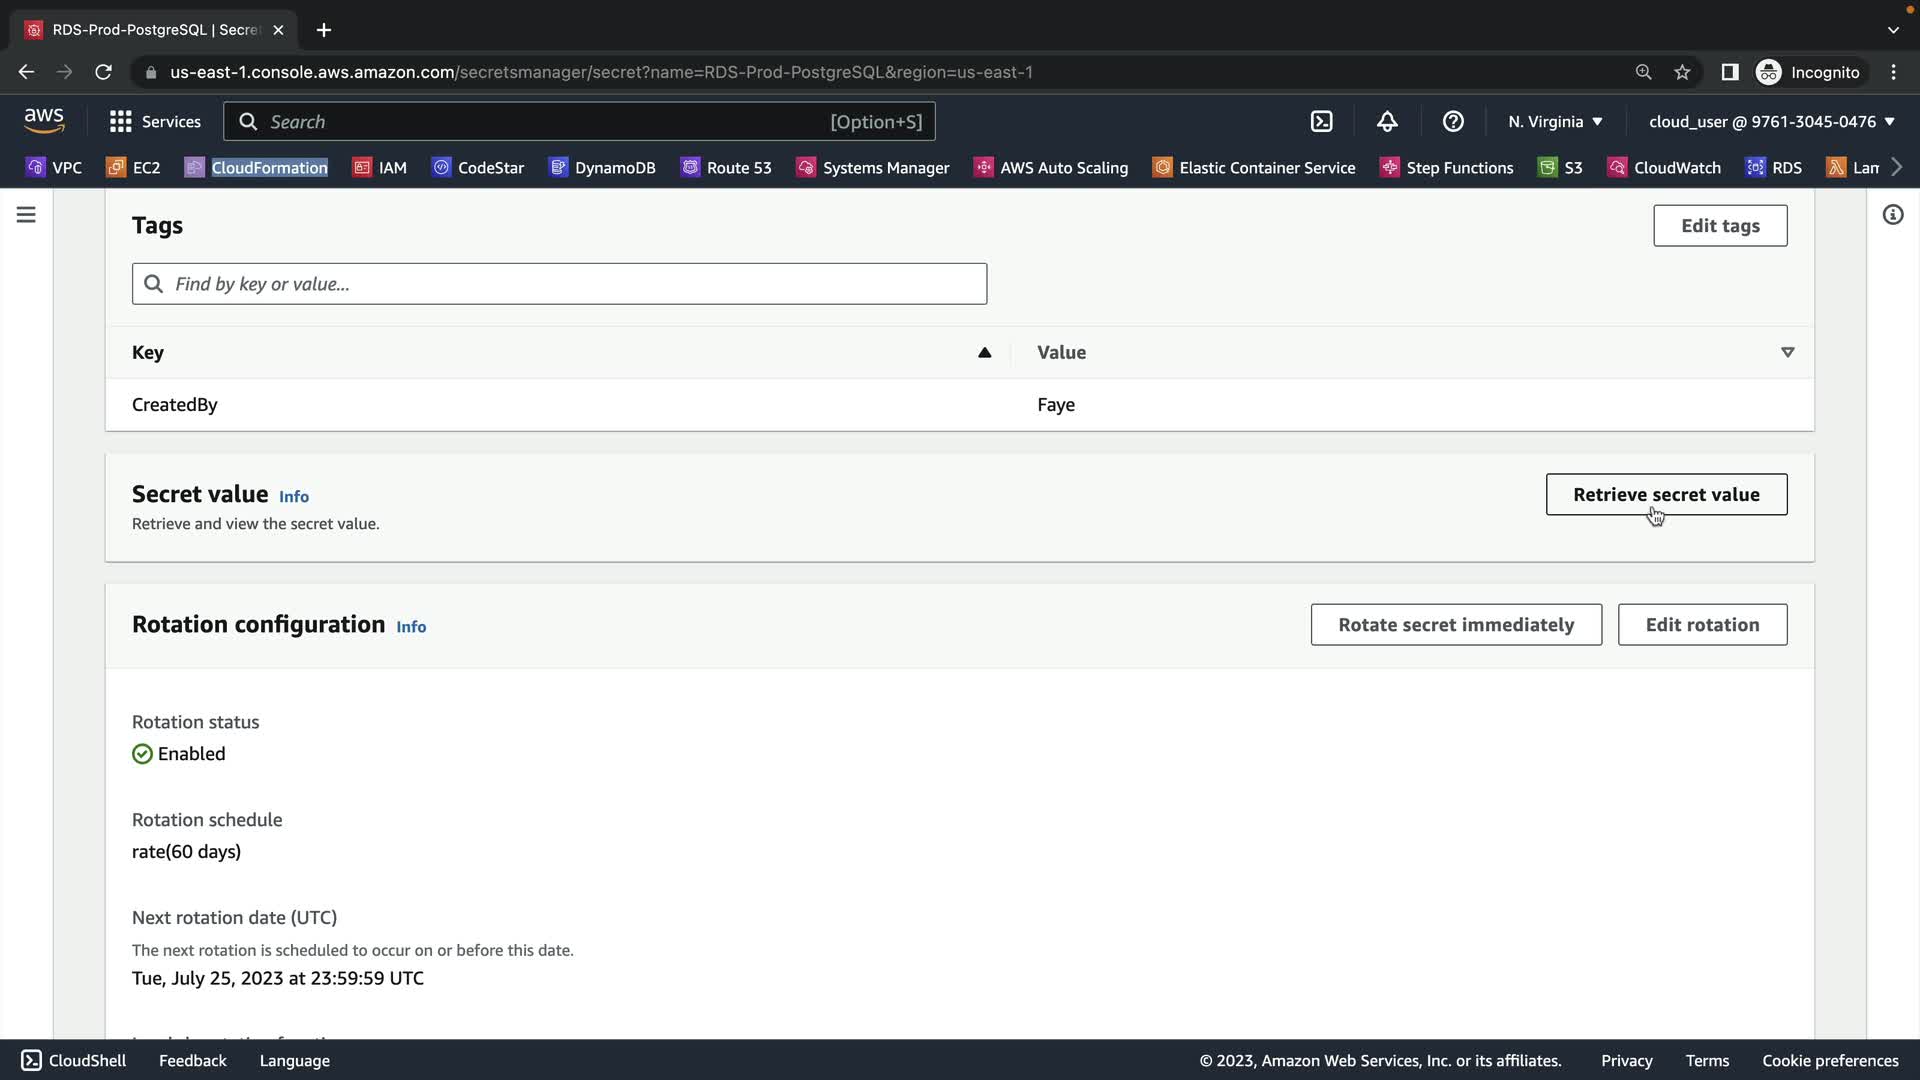
Task: Open CloudFormation from the favorites bar
Action: (268, 167)
